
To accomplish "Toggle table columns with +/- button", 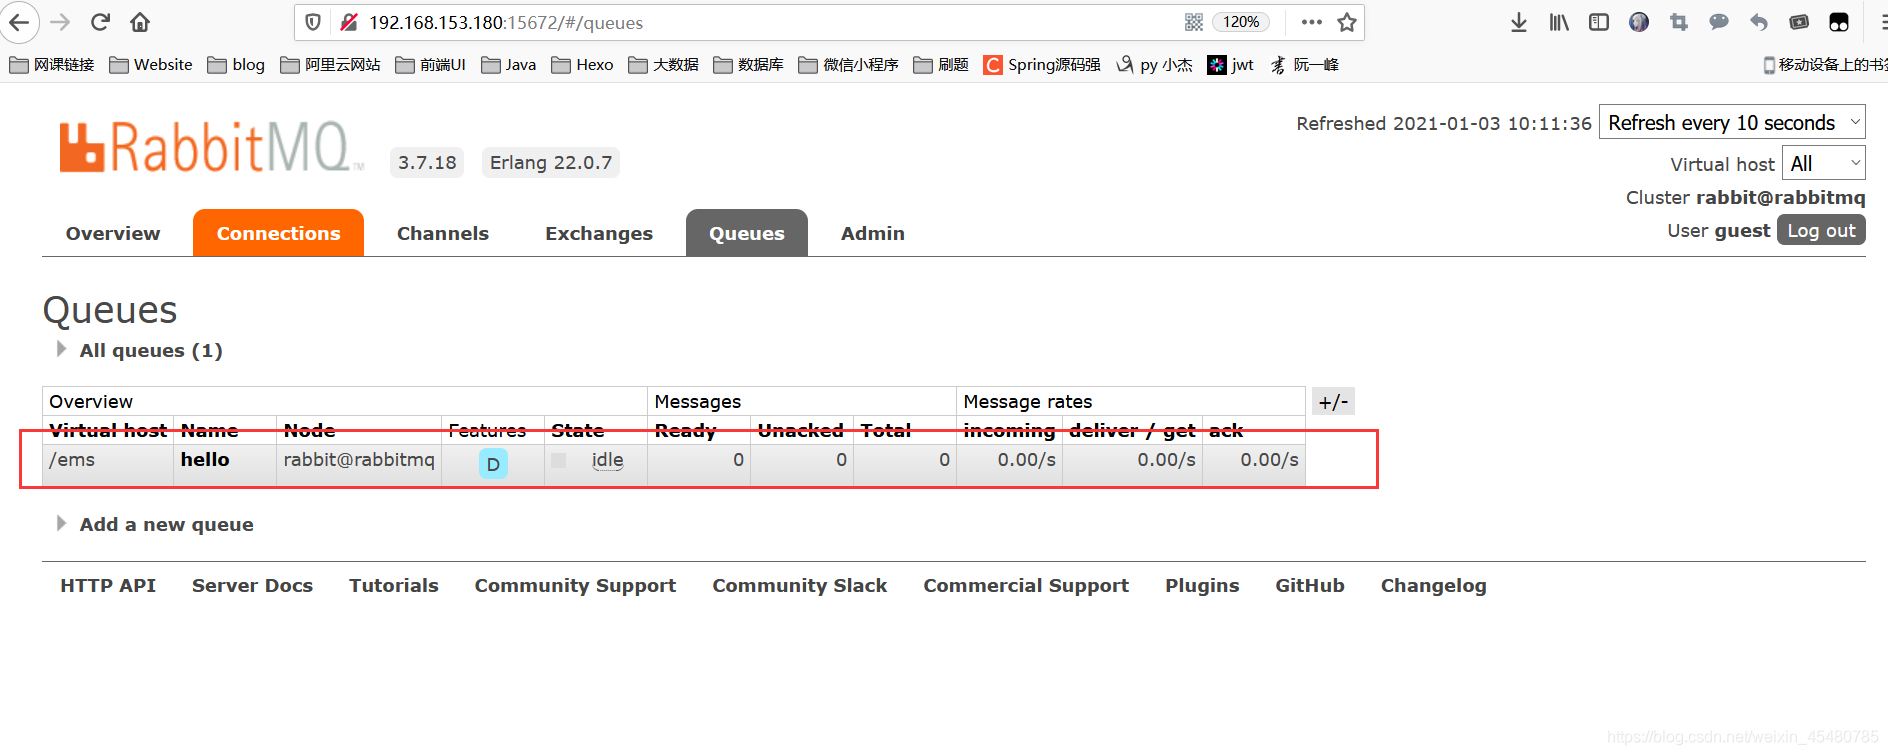I will [x=1333, y=402].
